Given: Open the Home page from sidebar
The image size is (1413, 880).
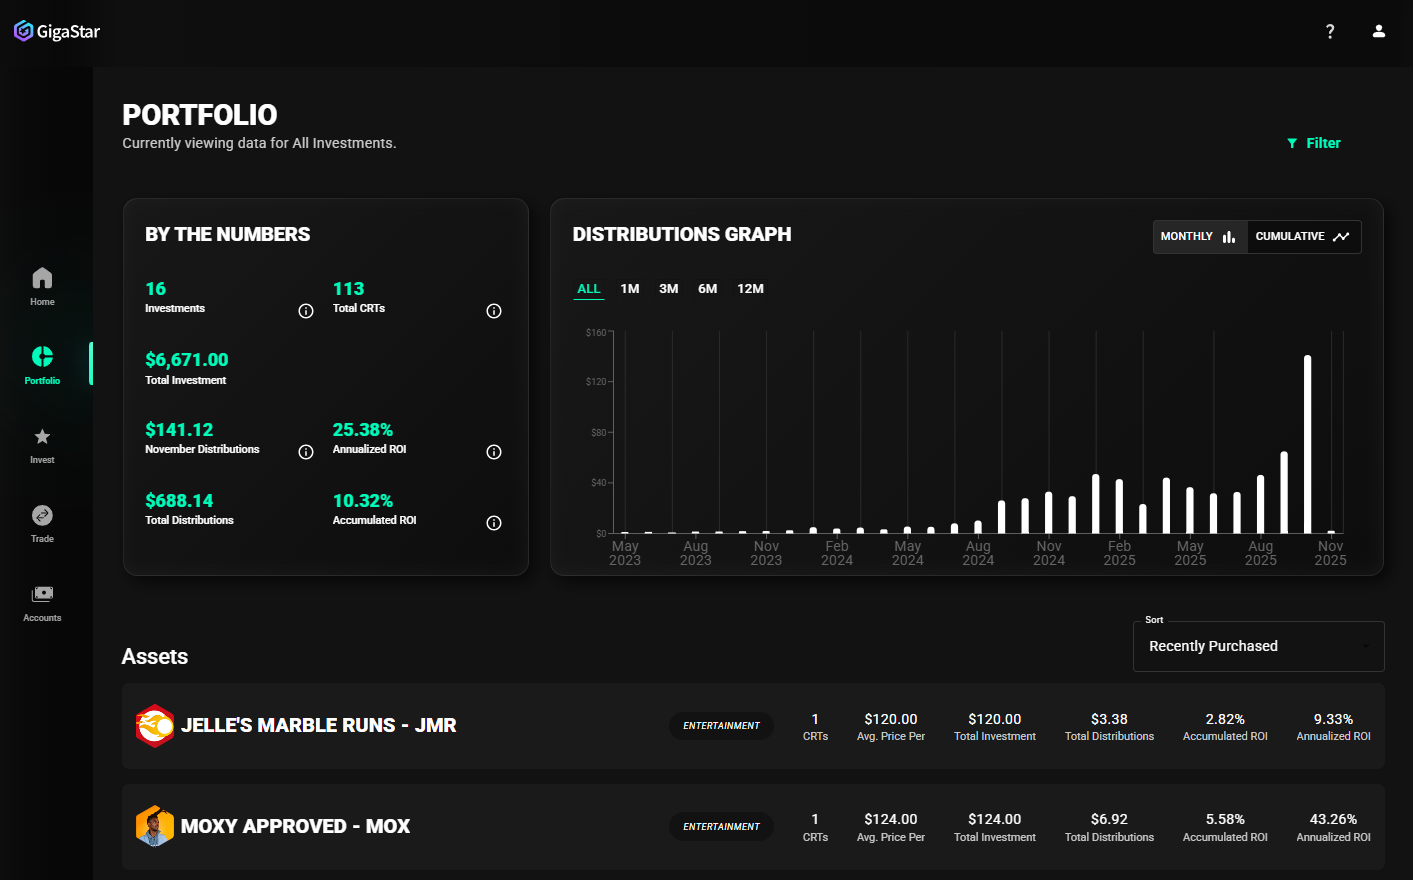Looking at the screenshot, I should coord(42,283).
